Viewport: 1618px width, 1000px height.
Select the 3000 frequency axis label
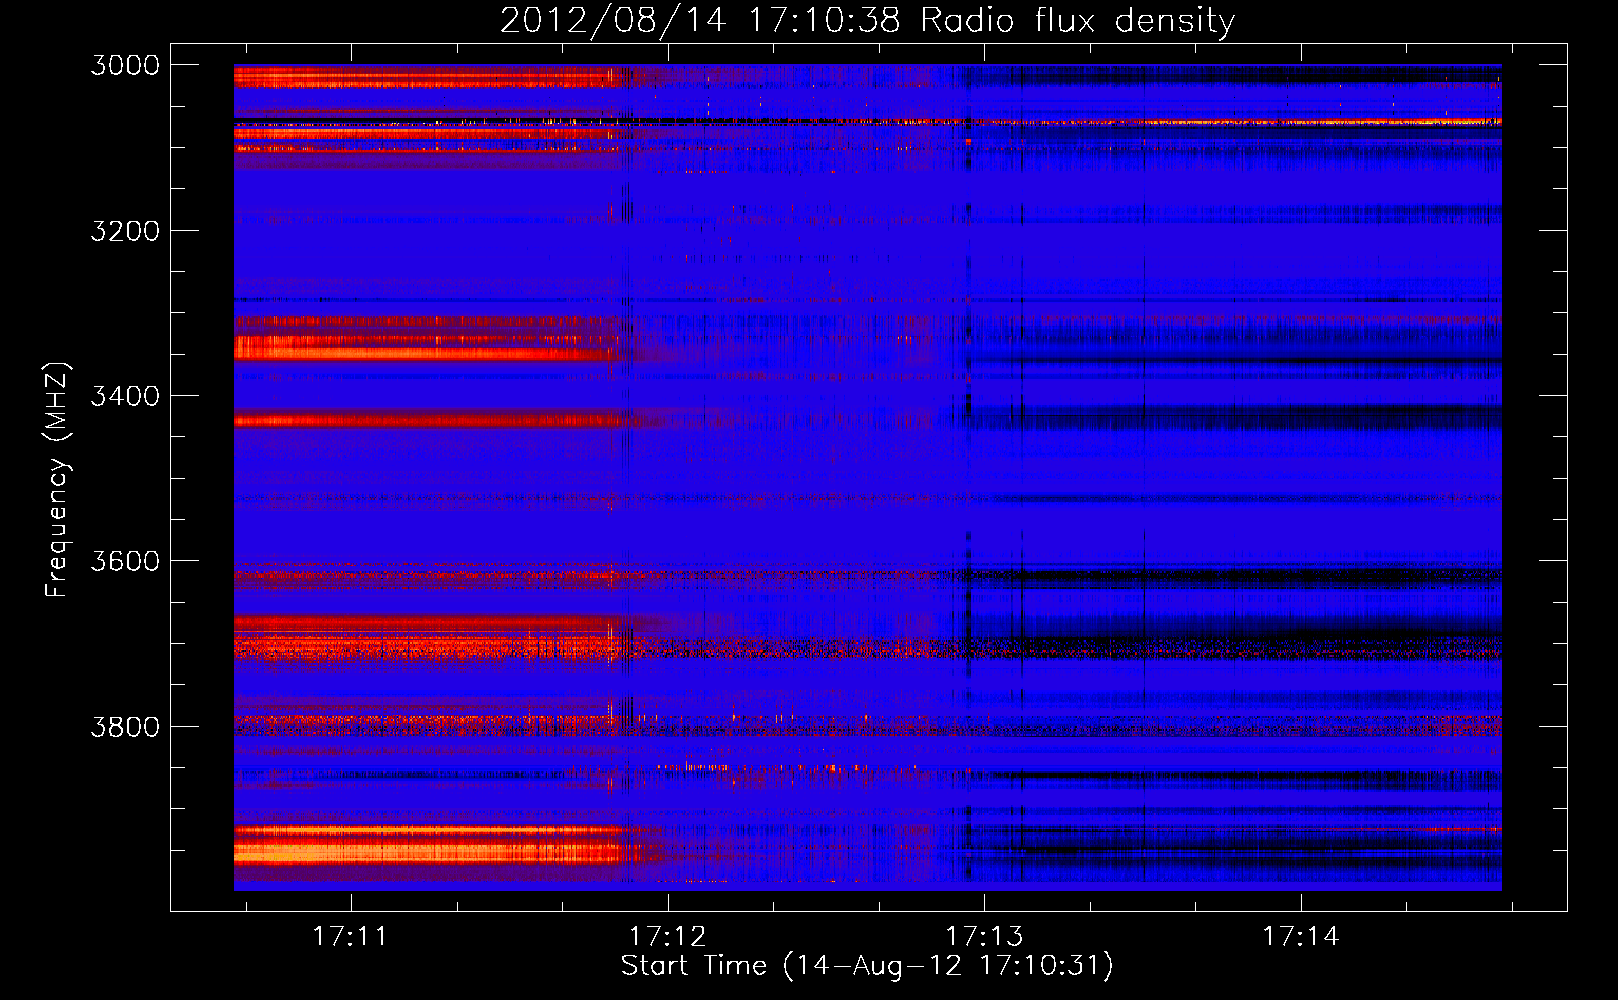click(x=125, y=65)
